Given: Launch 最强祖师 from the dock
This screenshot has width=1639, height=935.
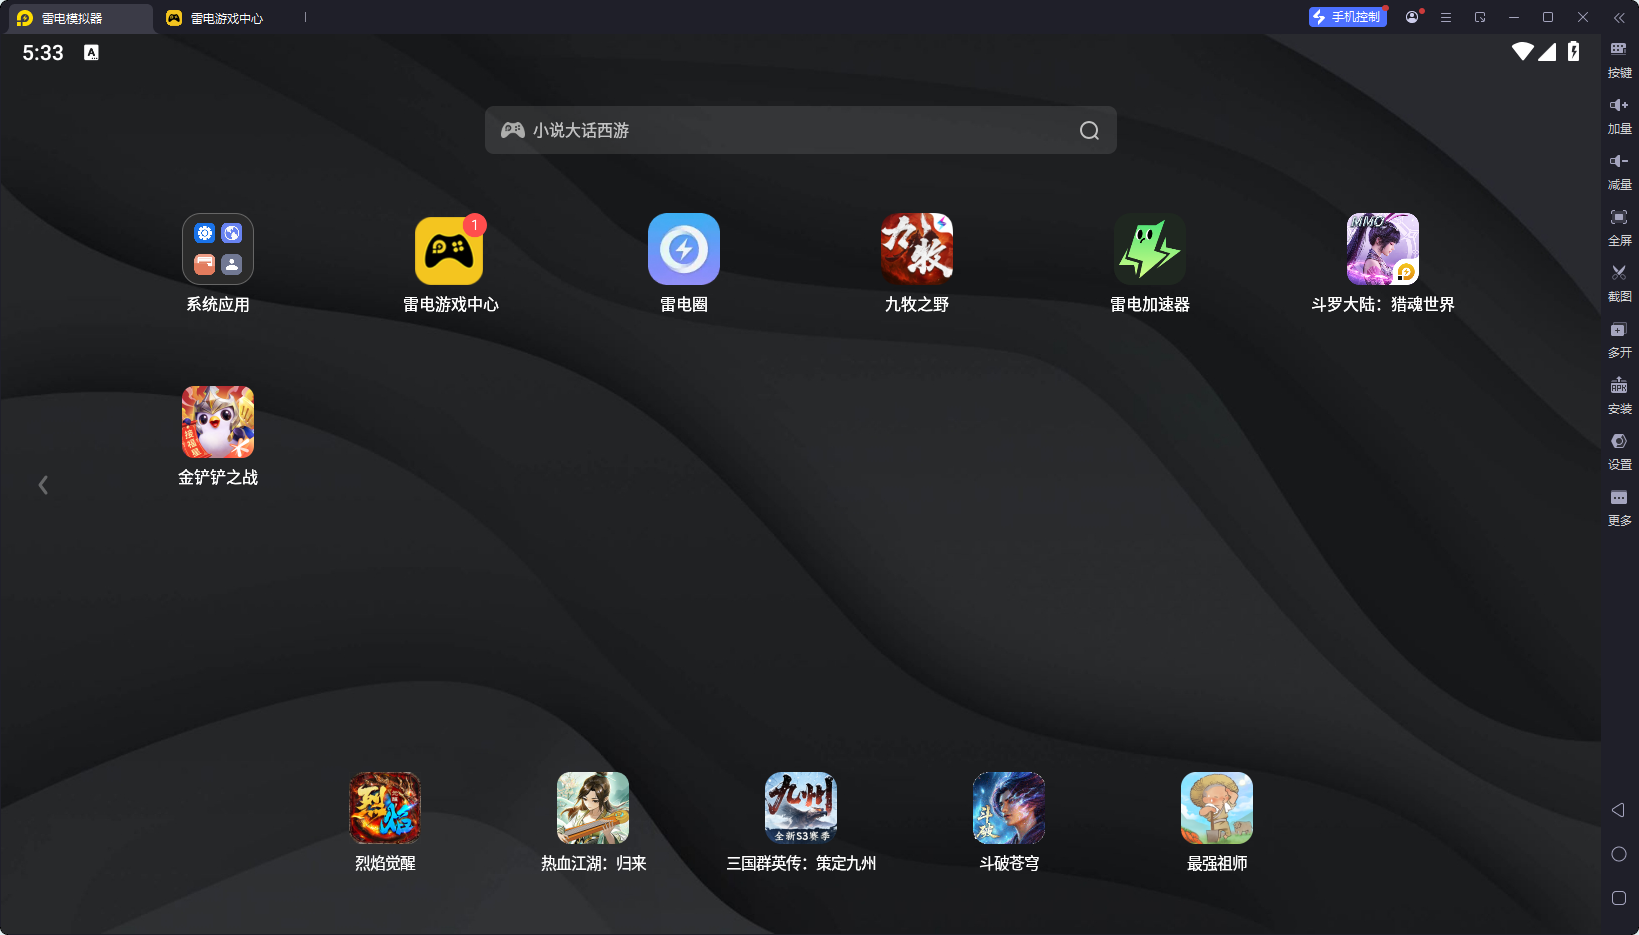Looking at the screenshot, I should pos(1217,808).
